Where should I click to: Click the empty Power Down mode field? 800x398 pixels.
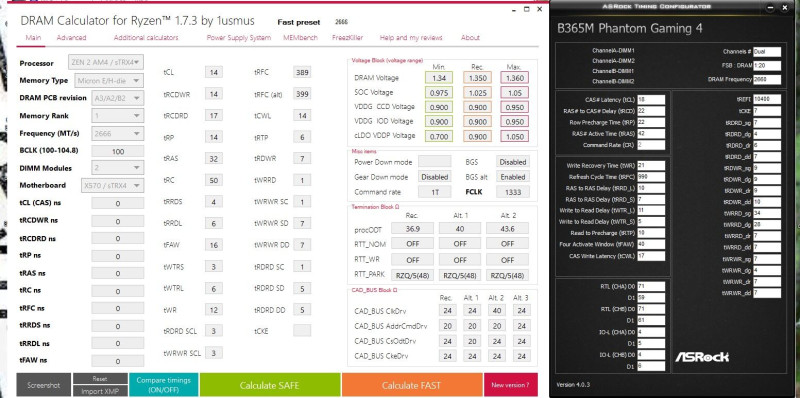435,162
